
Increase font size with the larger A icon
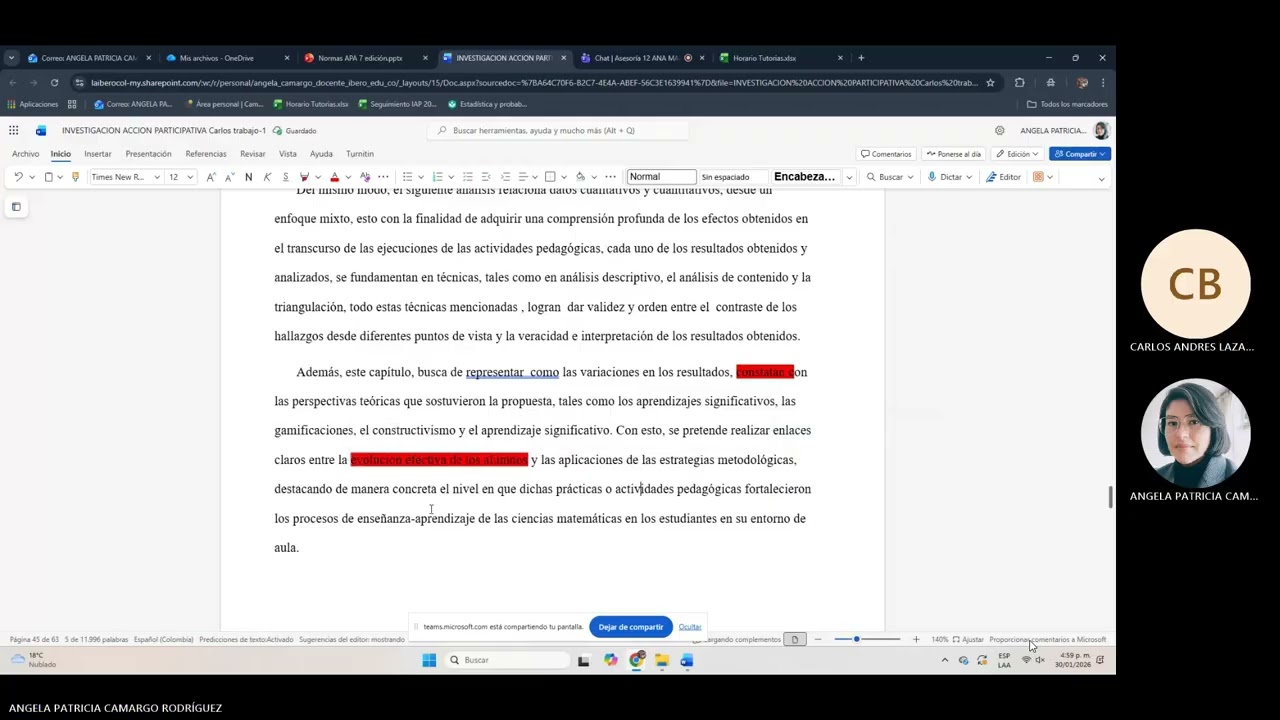coord(210,177)
